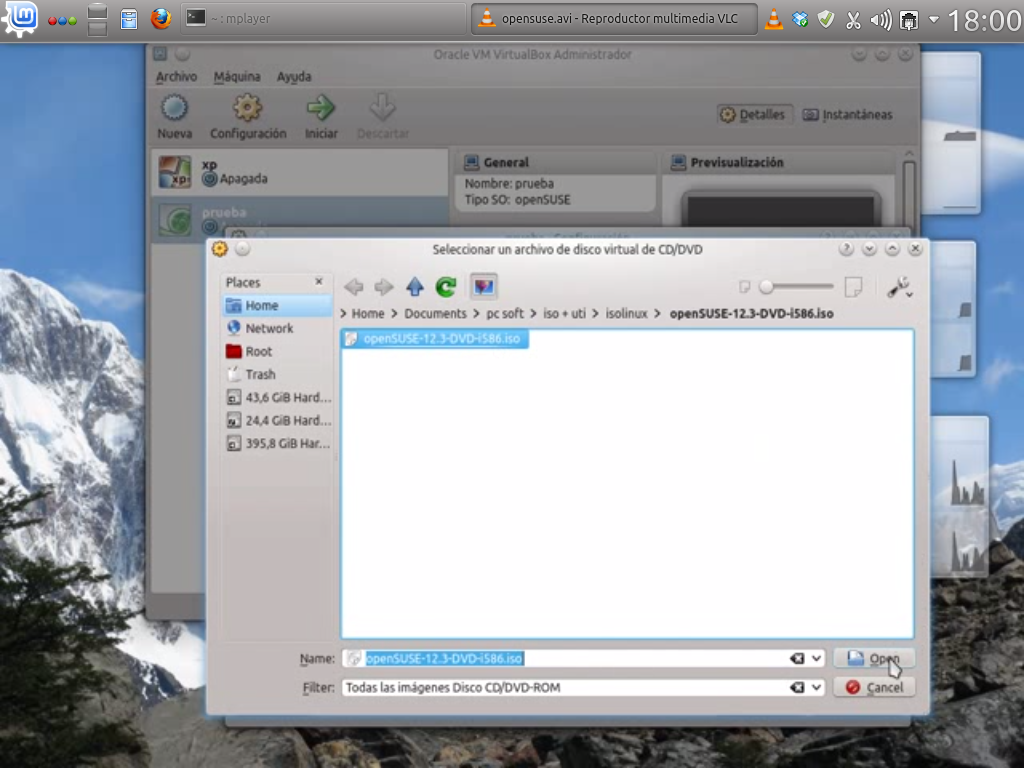
Task: Open the volume control tray icon
Action: [x=881, y=20]
